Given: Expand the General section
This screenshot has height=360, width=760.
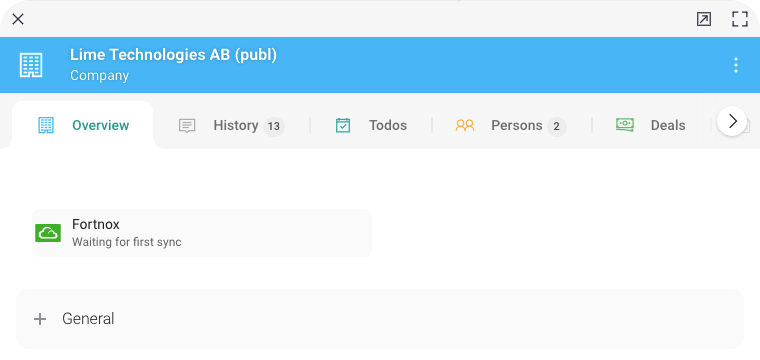Looking at the screenshot, I should pyautogui.click(x=380, y=319).
